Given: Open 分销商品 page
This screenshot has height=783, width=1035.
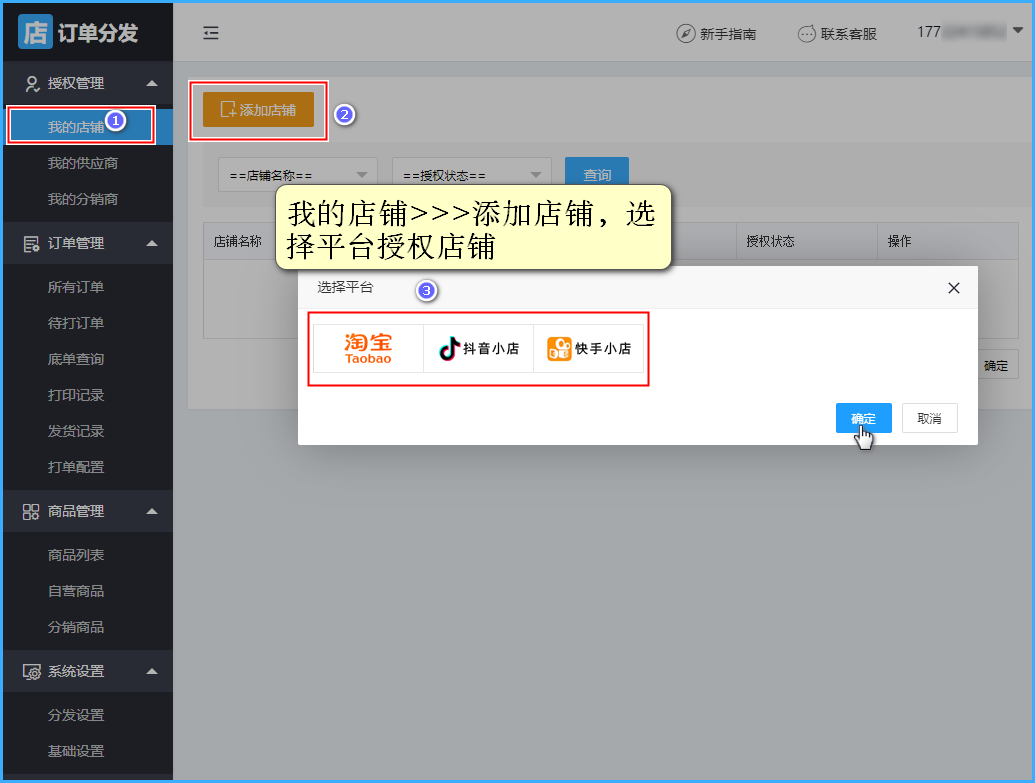Looking at the screenshot, I should click(x=76, y=627).
